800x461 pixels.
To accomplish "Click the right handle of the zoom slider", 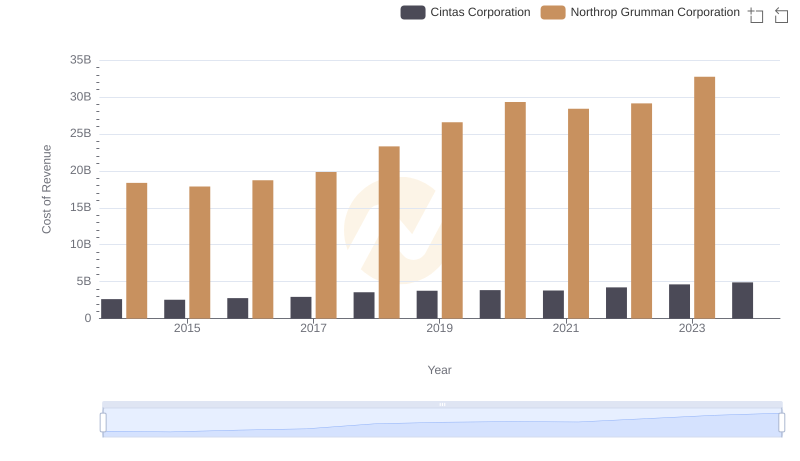I will (782, 423).
